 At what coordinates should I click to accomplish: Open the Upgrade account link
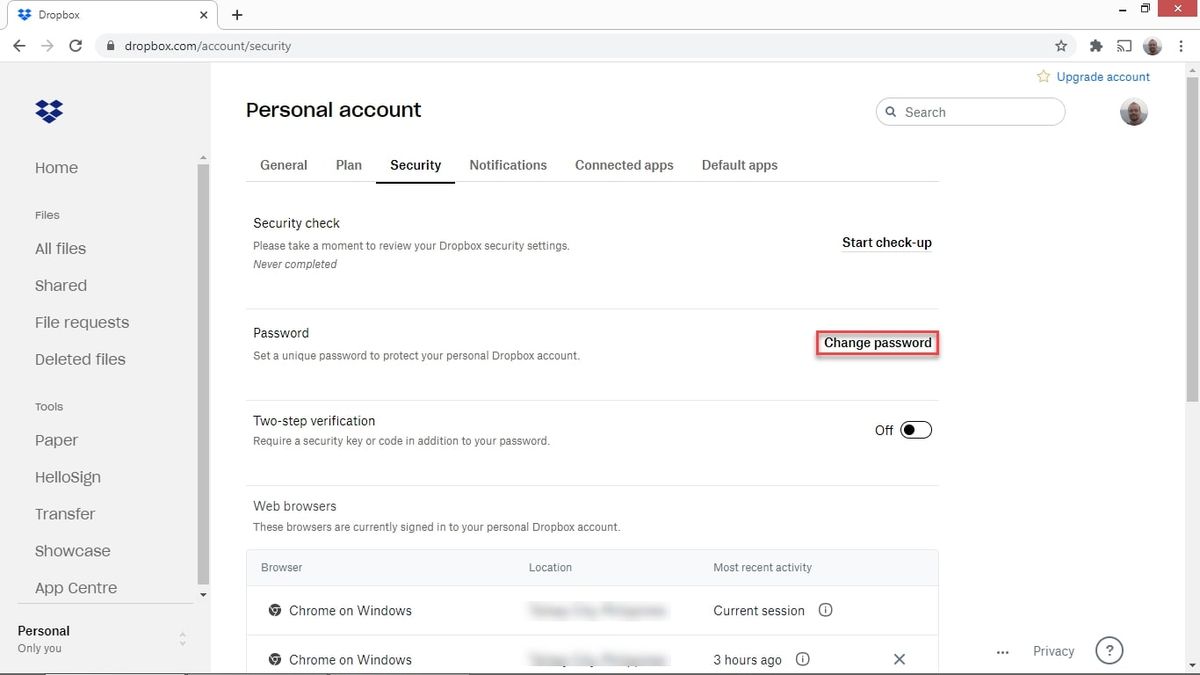[1103, 76]
